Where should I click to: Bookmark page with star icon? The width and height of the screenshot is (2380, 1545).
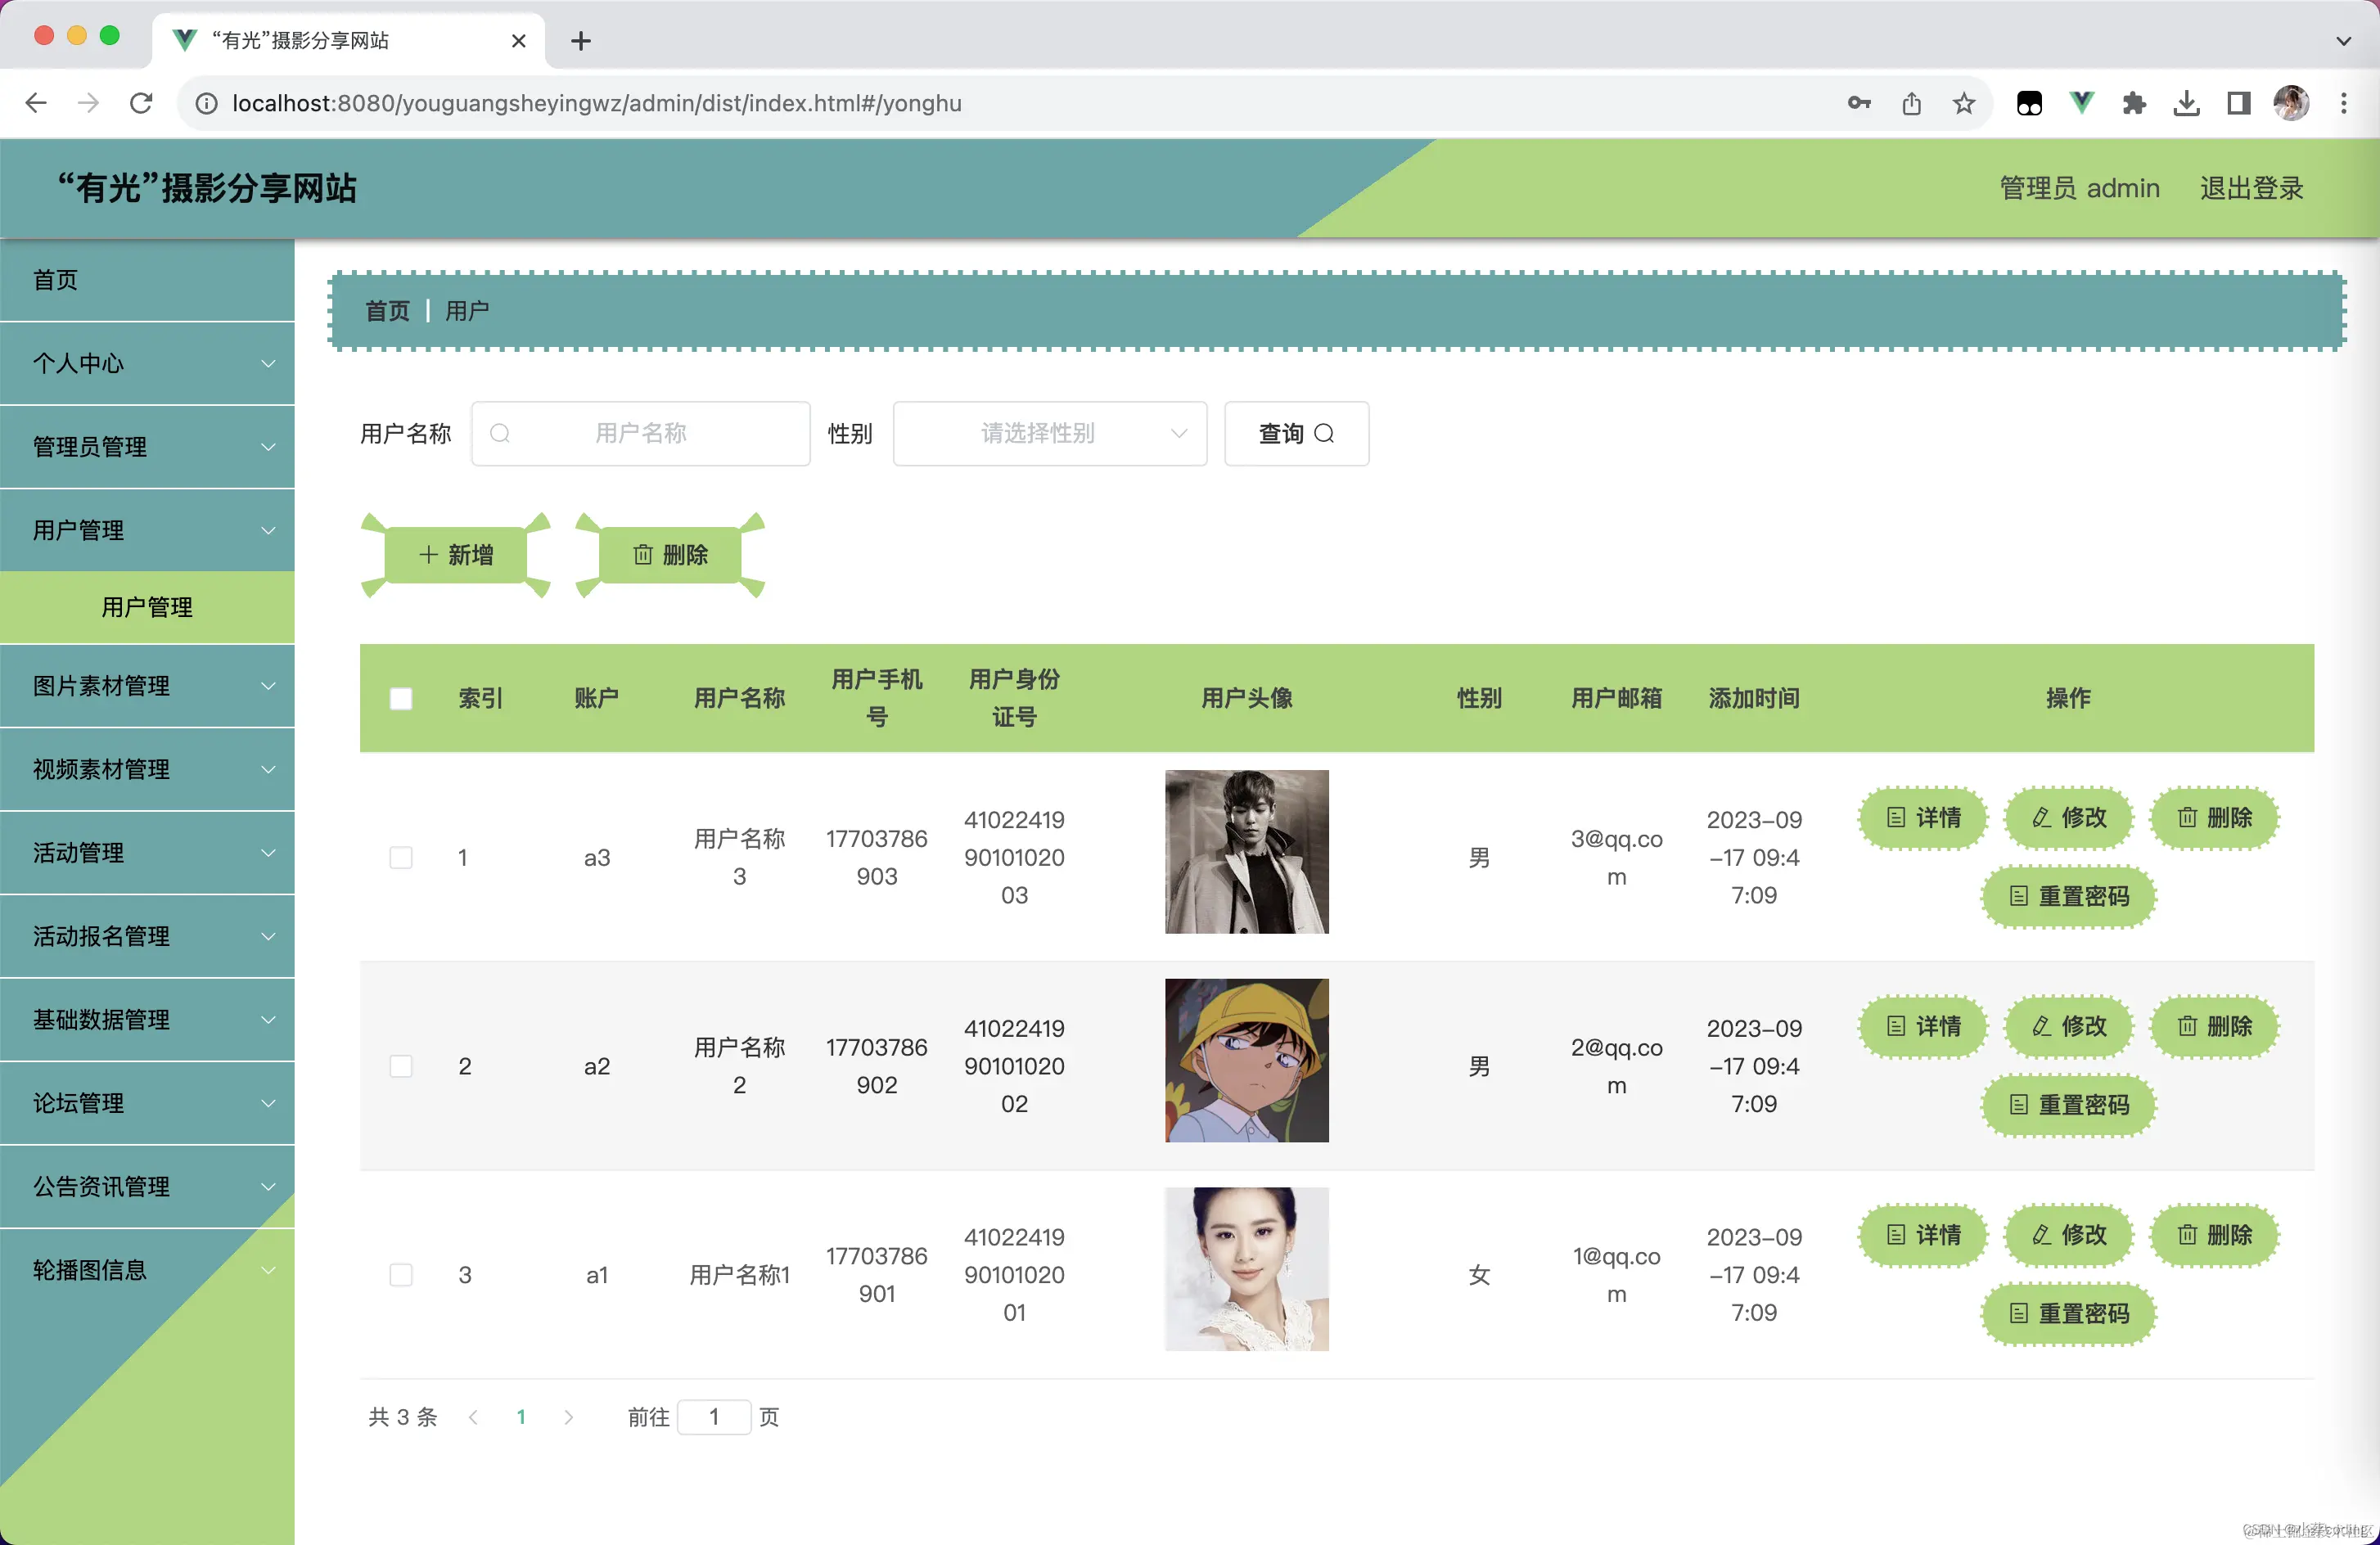[1964, 103]
